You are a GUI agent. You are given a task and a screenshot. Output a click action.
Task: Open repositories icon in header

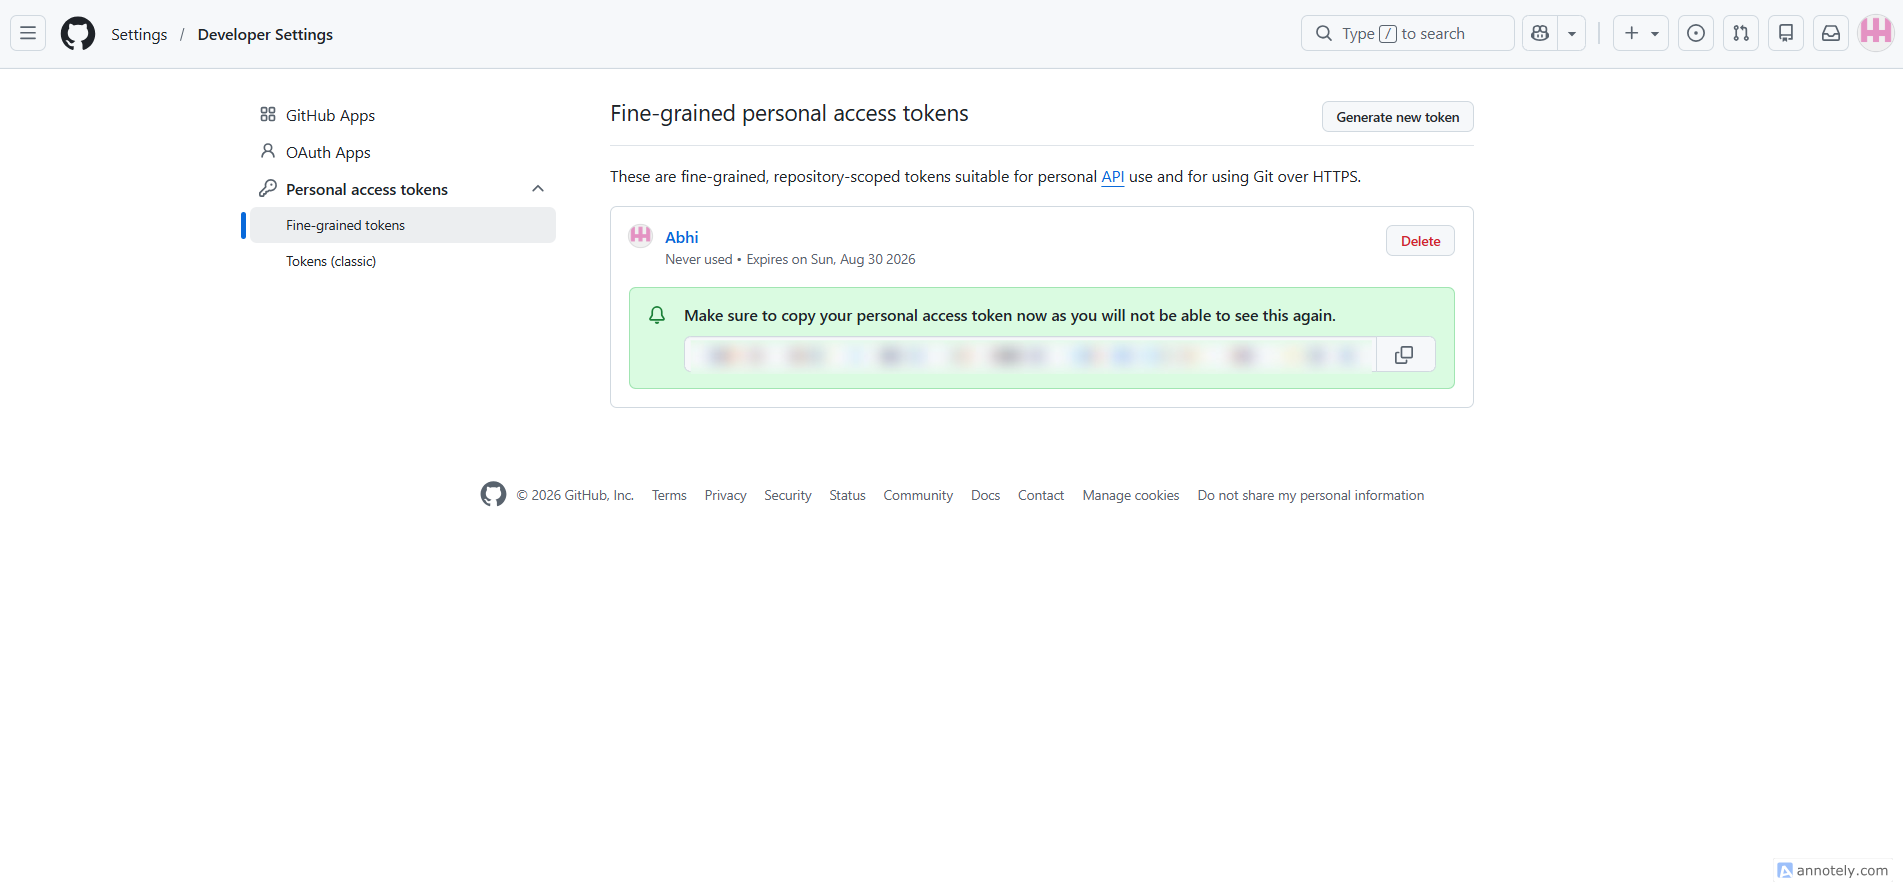point(1786,33)
